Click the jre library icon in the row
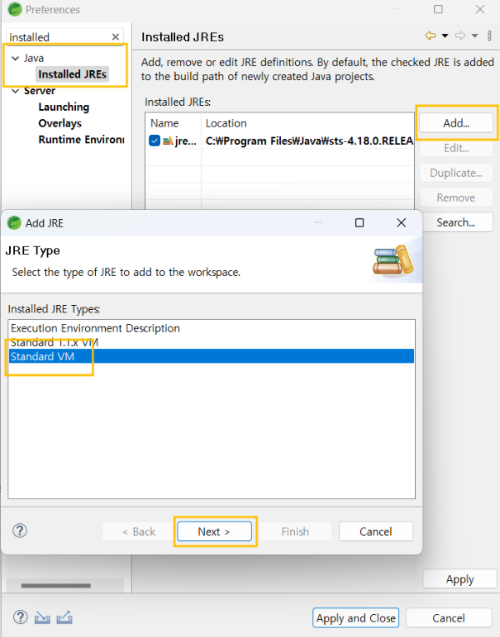The width and height of the screenshot is (500, 637). (x=168, y=141)
